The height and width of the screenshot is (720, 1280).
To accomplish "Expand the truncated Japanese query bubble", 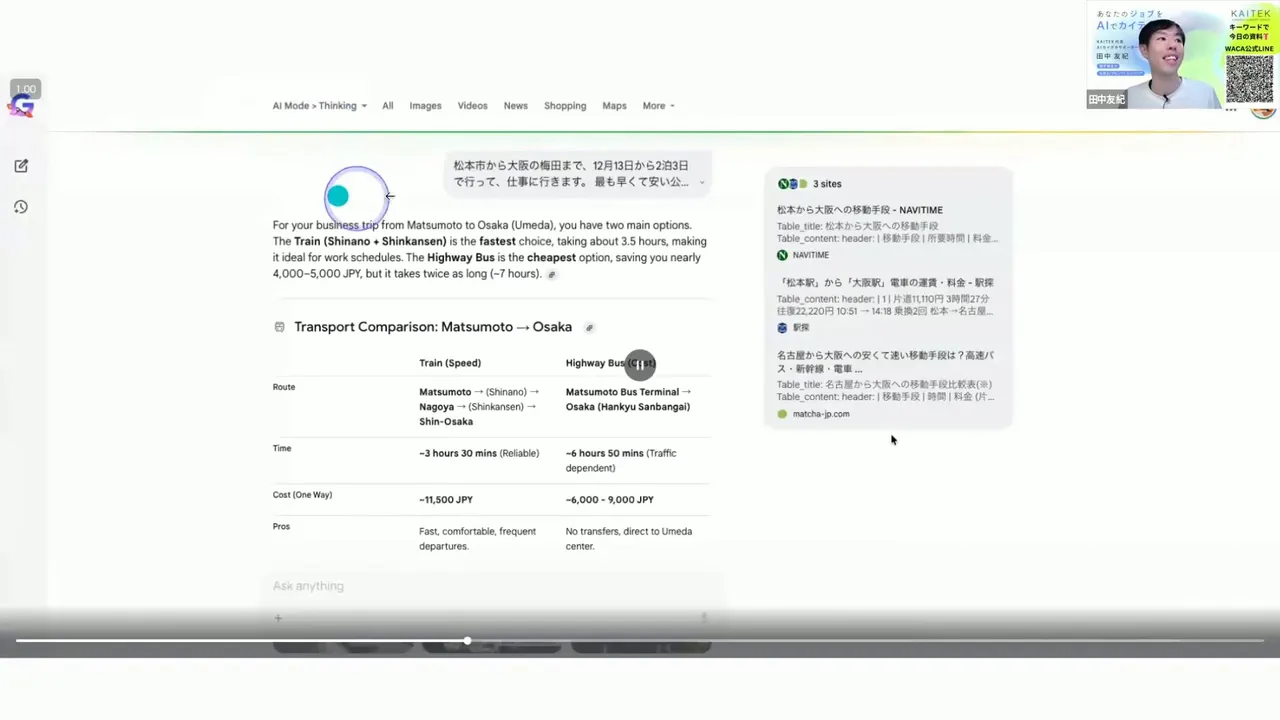I will pyautogui.click(x=702, y=182).
